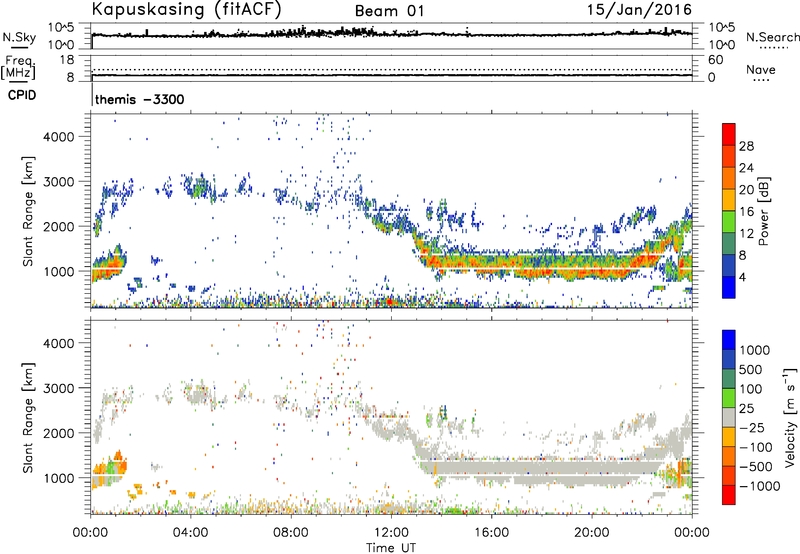Screen dimensions: 800x554
Task: Click the "Velocity [m s⁻¹]" colorbar label
Action: tap(790, 417)
